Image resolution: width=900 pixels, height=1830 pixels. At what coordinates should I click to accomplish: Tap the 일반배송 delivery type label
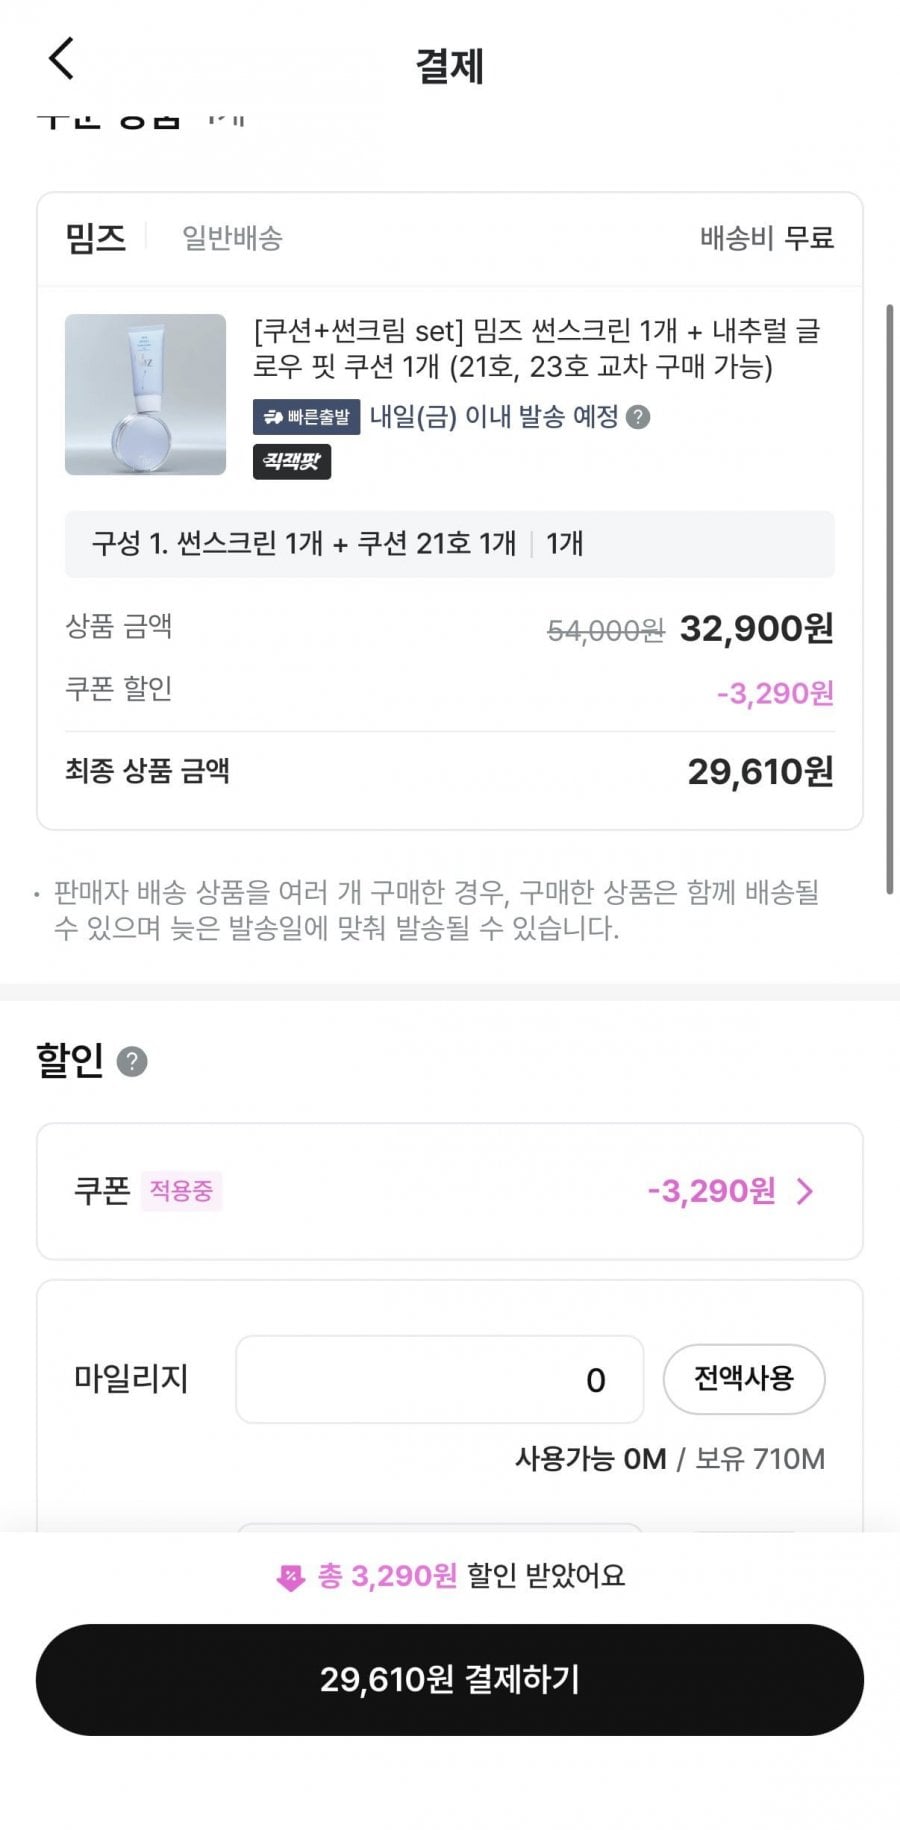[x=232, y=238]
